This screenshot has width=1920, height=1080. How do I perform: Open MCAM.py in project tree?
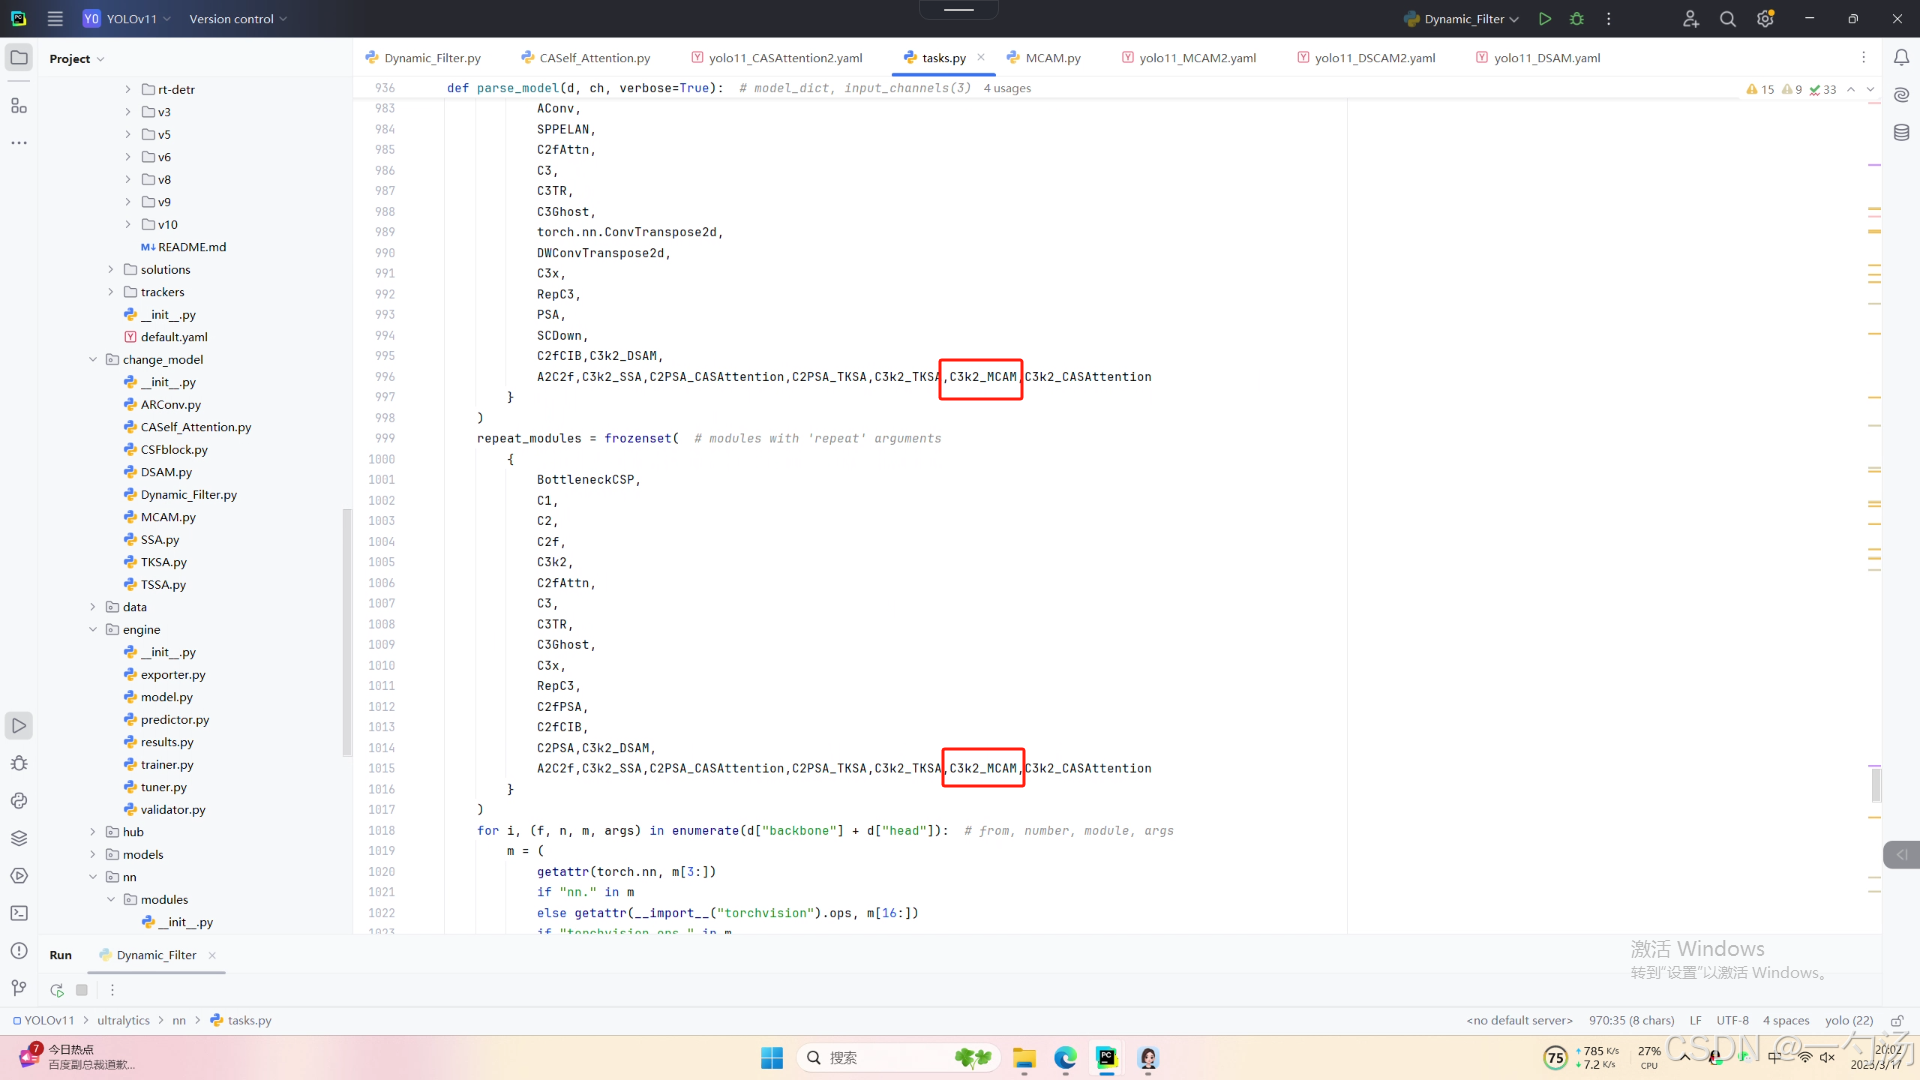[168, 517]
